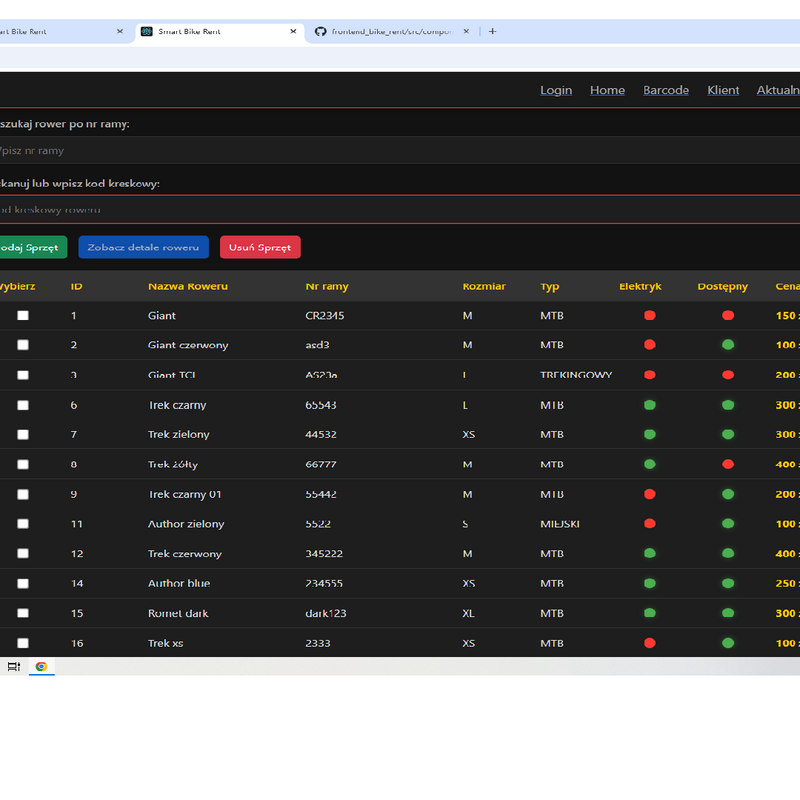Open the Login page link
Screen dimensions: 800x800
click(x=556, y=90)
